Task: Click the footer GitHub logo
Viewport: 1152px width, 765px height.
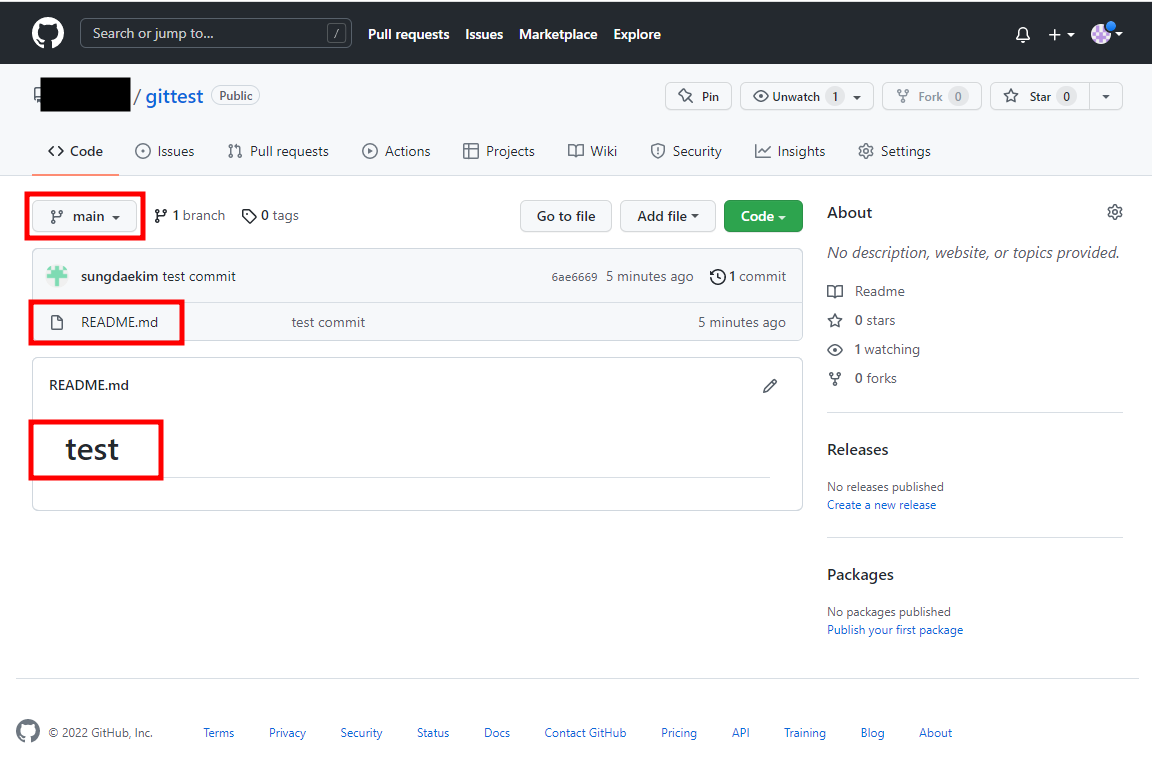Action: 28,731
